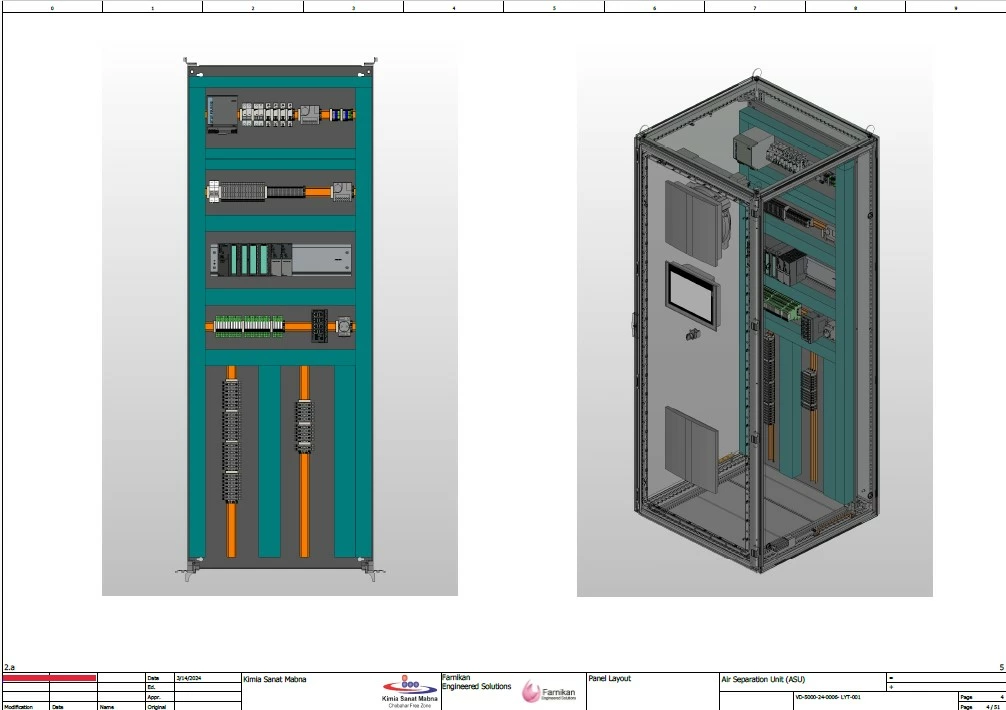Click the Farnikan pink logo
The image size is (1006, 710).
[x=549, y=691]
